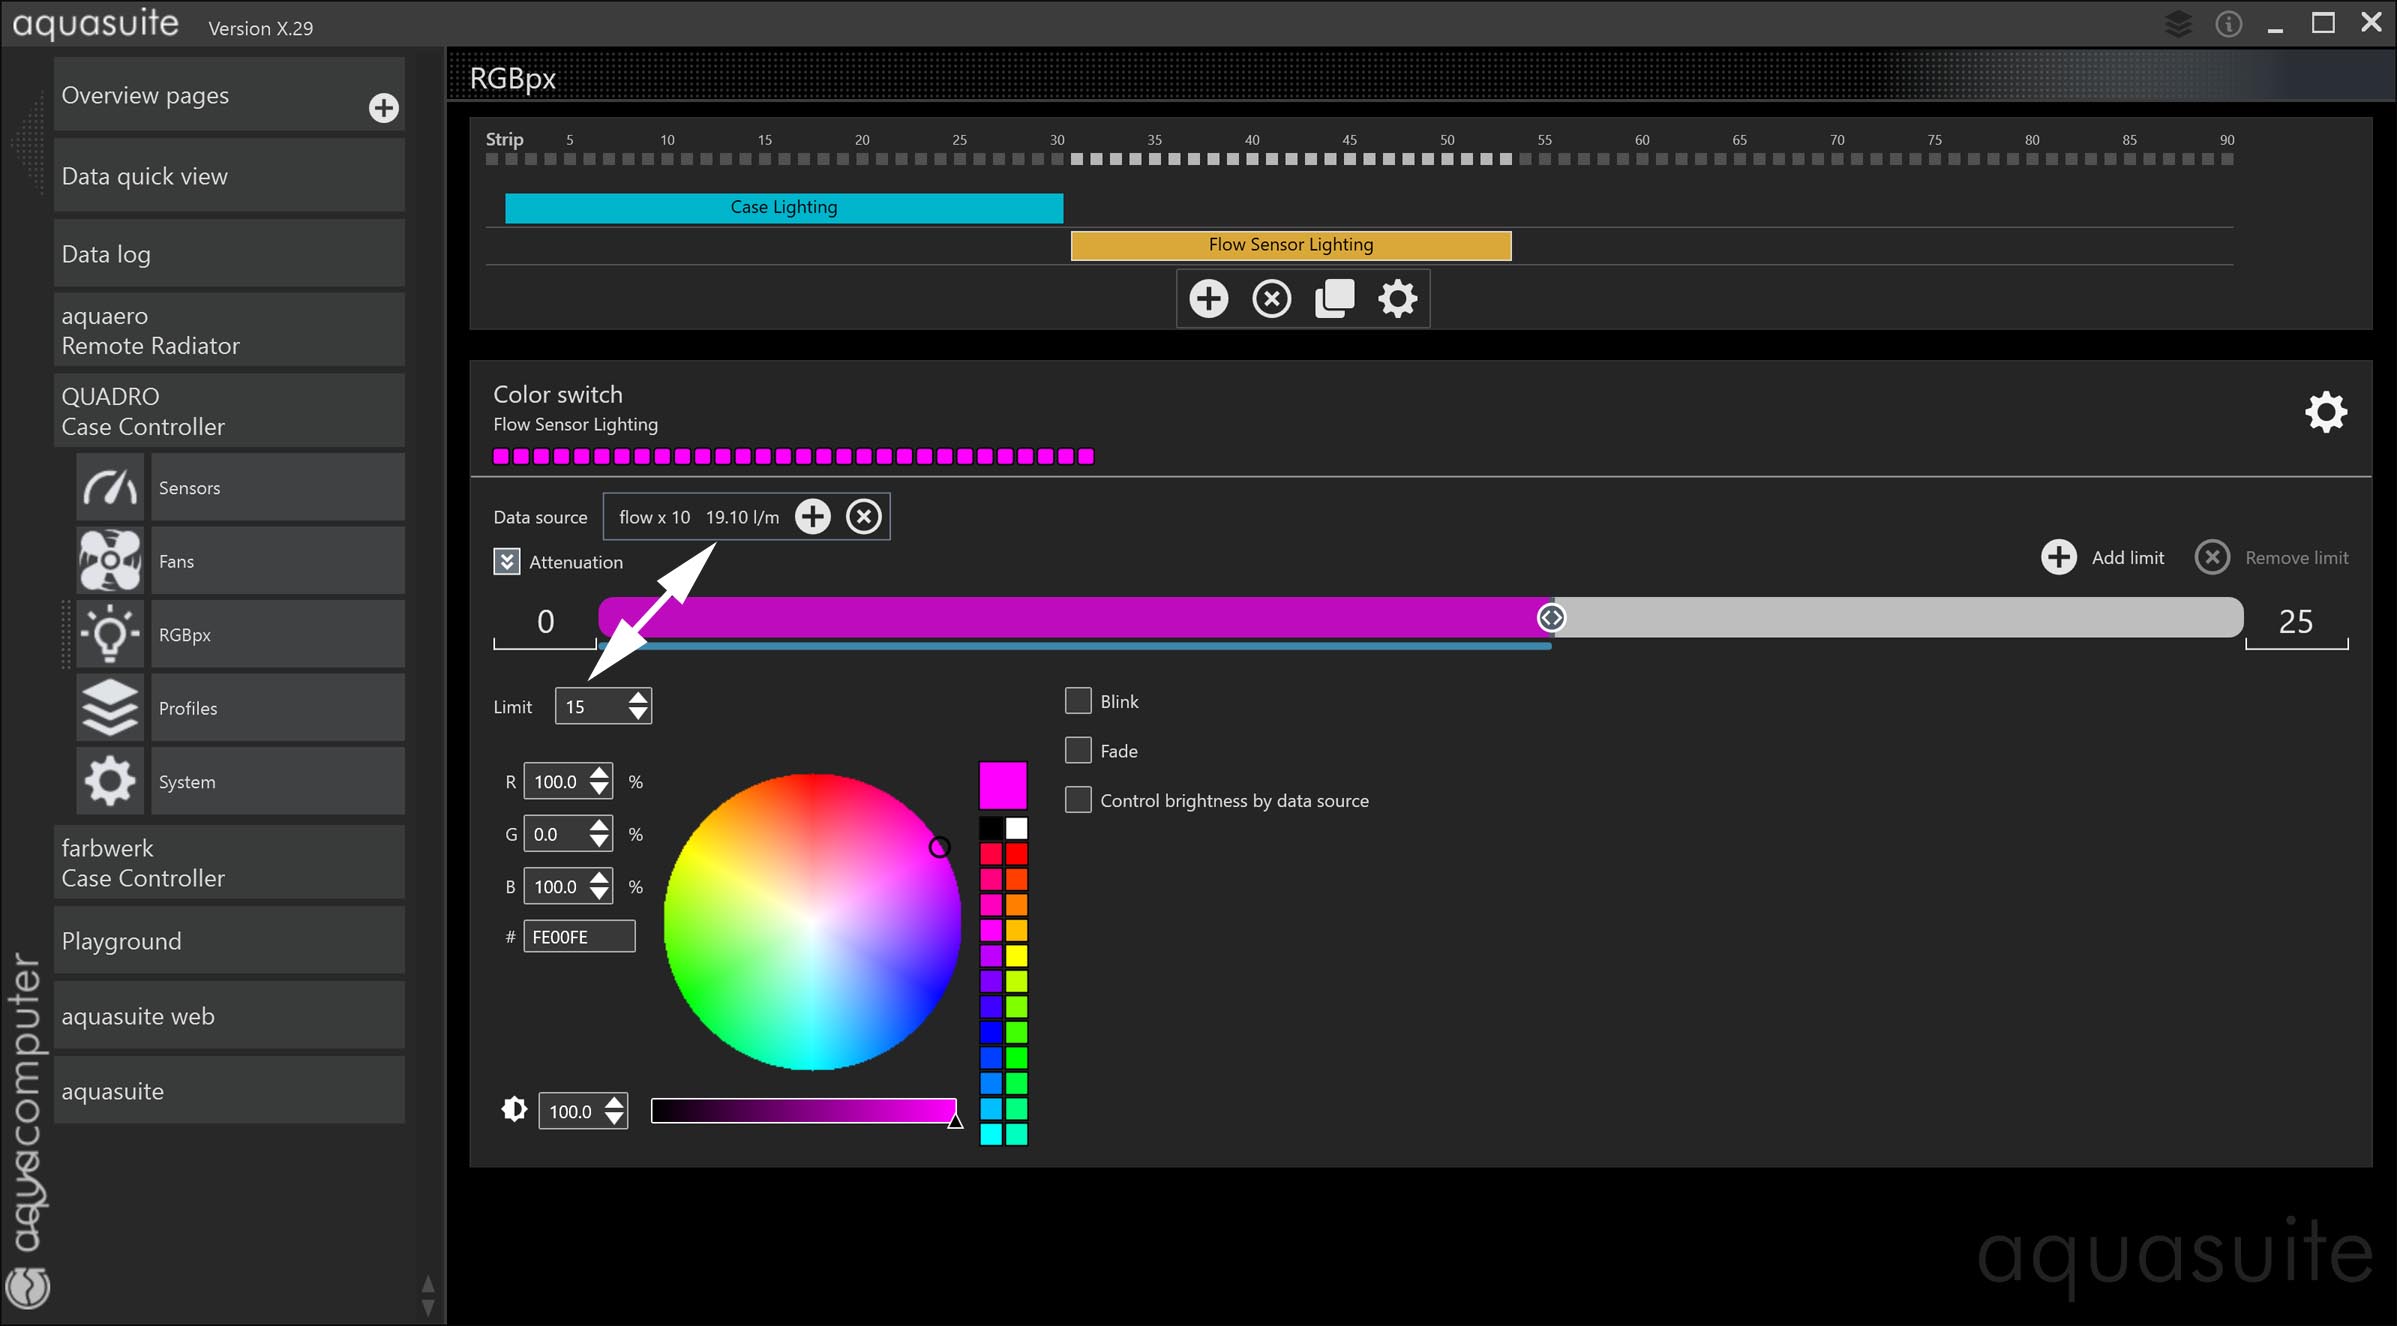The height and width of the screenshot is (1326, 2397).
Task: Toggle Control brightness by data source
Action: (1078, 800)
